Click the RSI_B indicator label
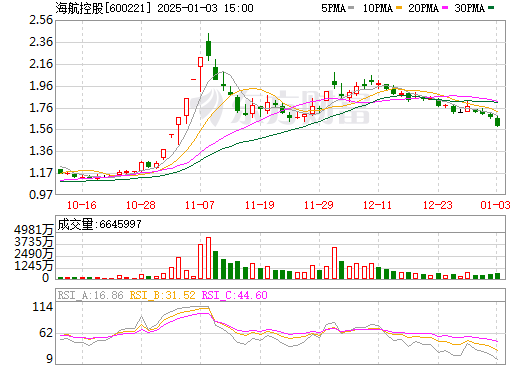 tap(162, 295)
